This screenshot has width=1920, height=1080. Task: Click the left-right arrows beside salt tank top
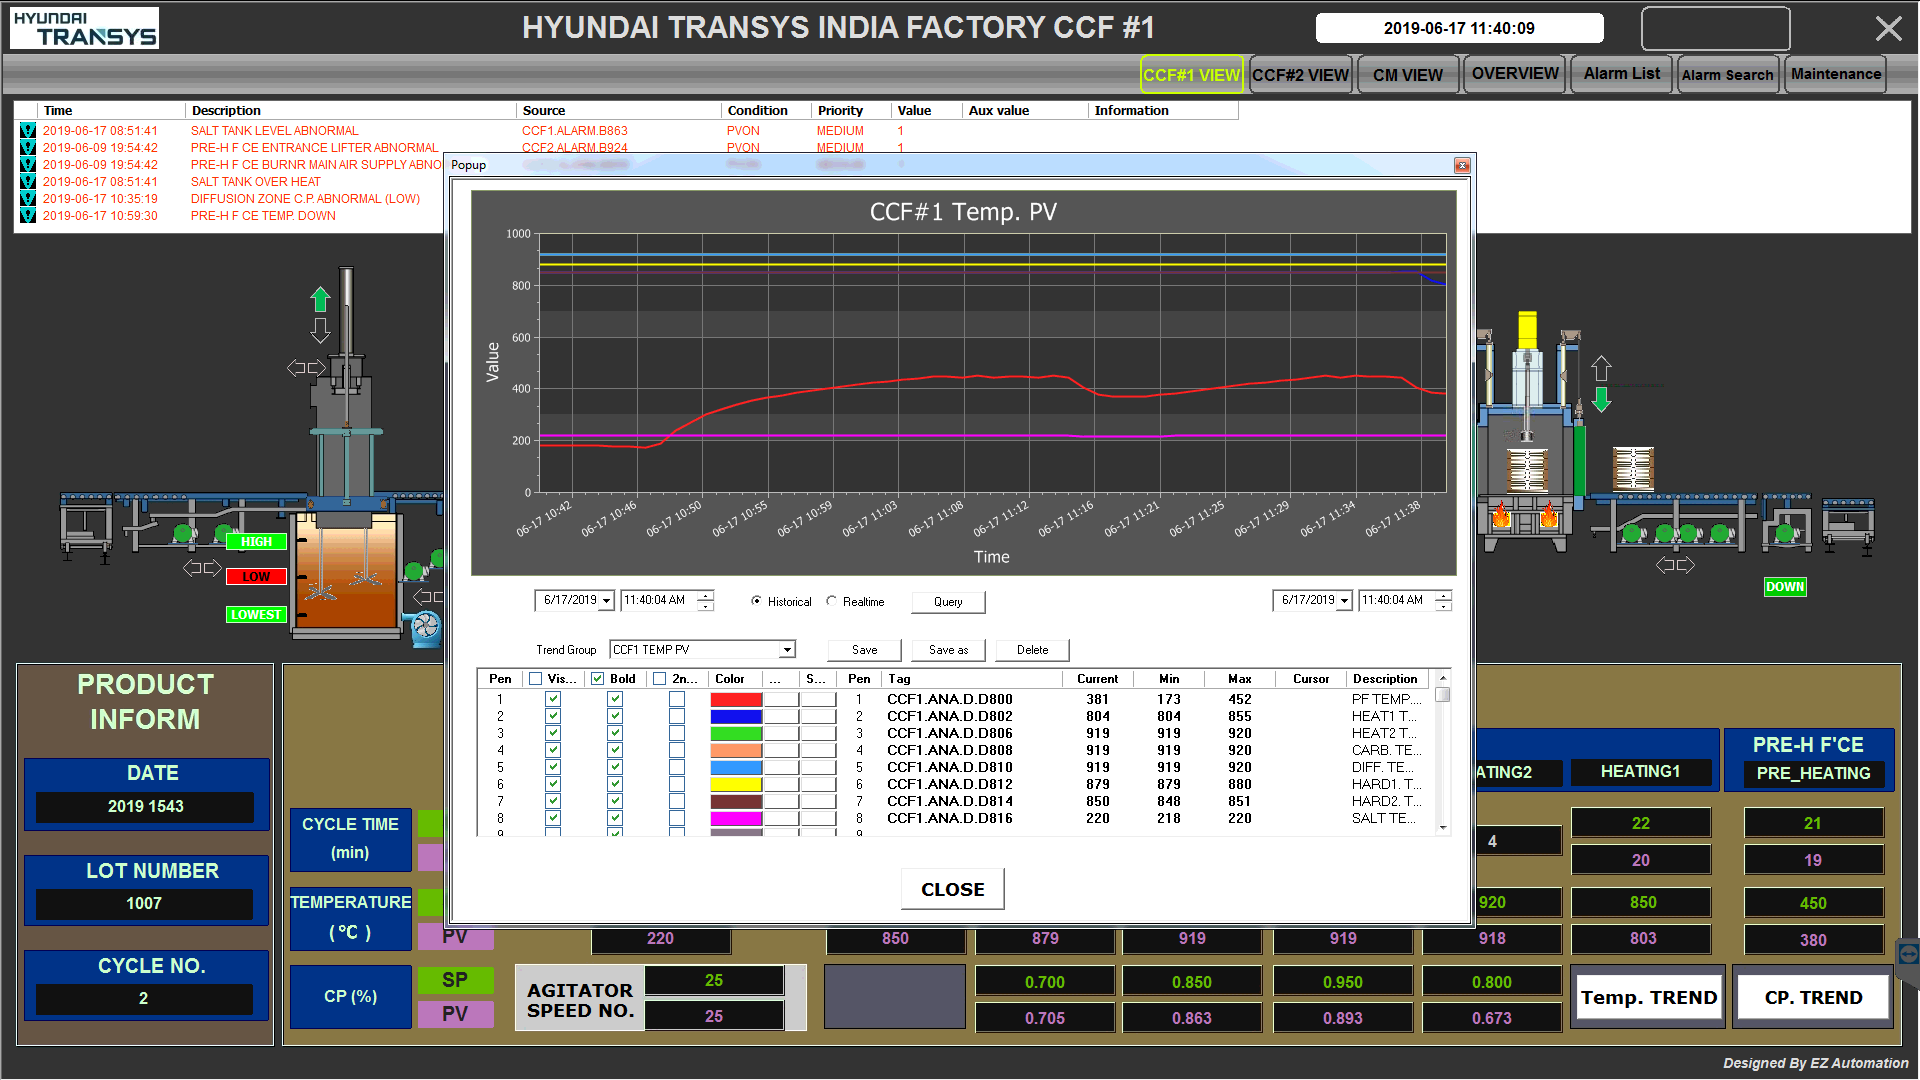point(306,368)
